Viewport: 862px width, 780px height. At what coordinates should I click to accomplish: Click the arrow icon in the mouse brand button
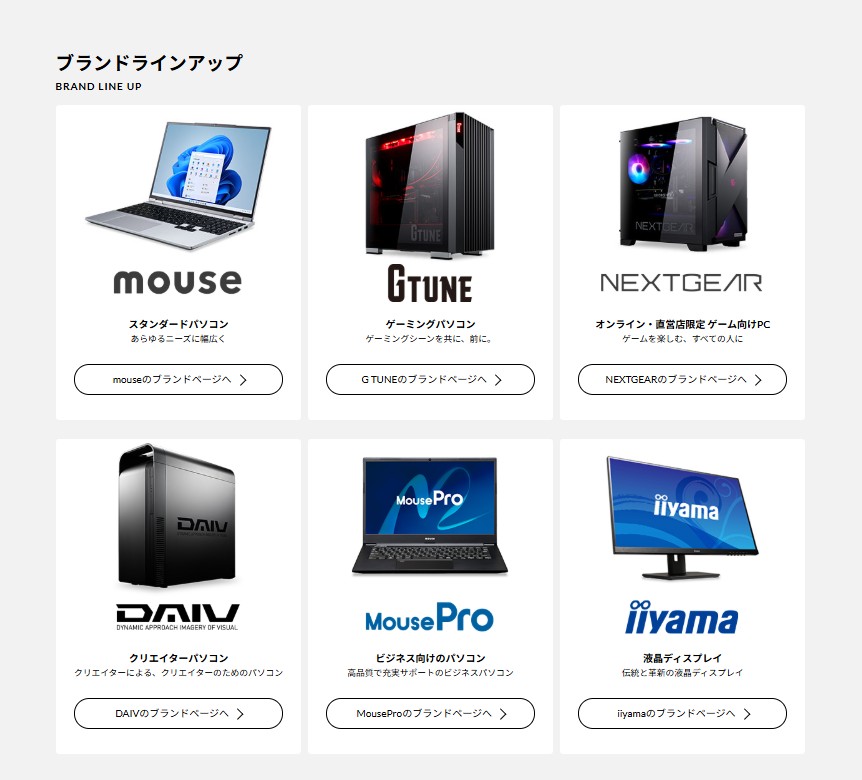coord(243,380)
